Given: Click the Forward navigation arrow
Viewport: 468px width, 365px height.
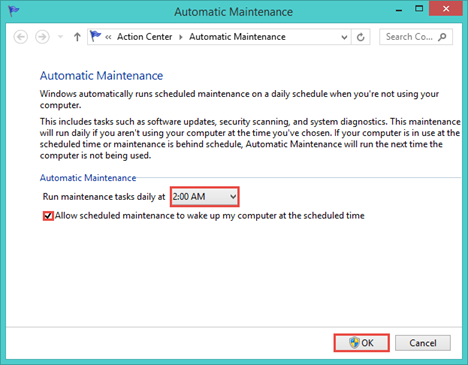Looking at the screenshot, I should 42,37.
